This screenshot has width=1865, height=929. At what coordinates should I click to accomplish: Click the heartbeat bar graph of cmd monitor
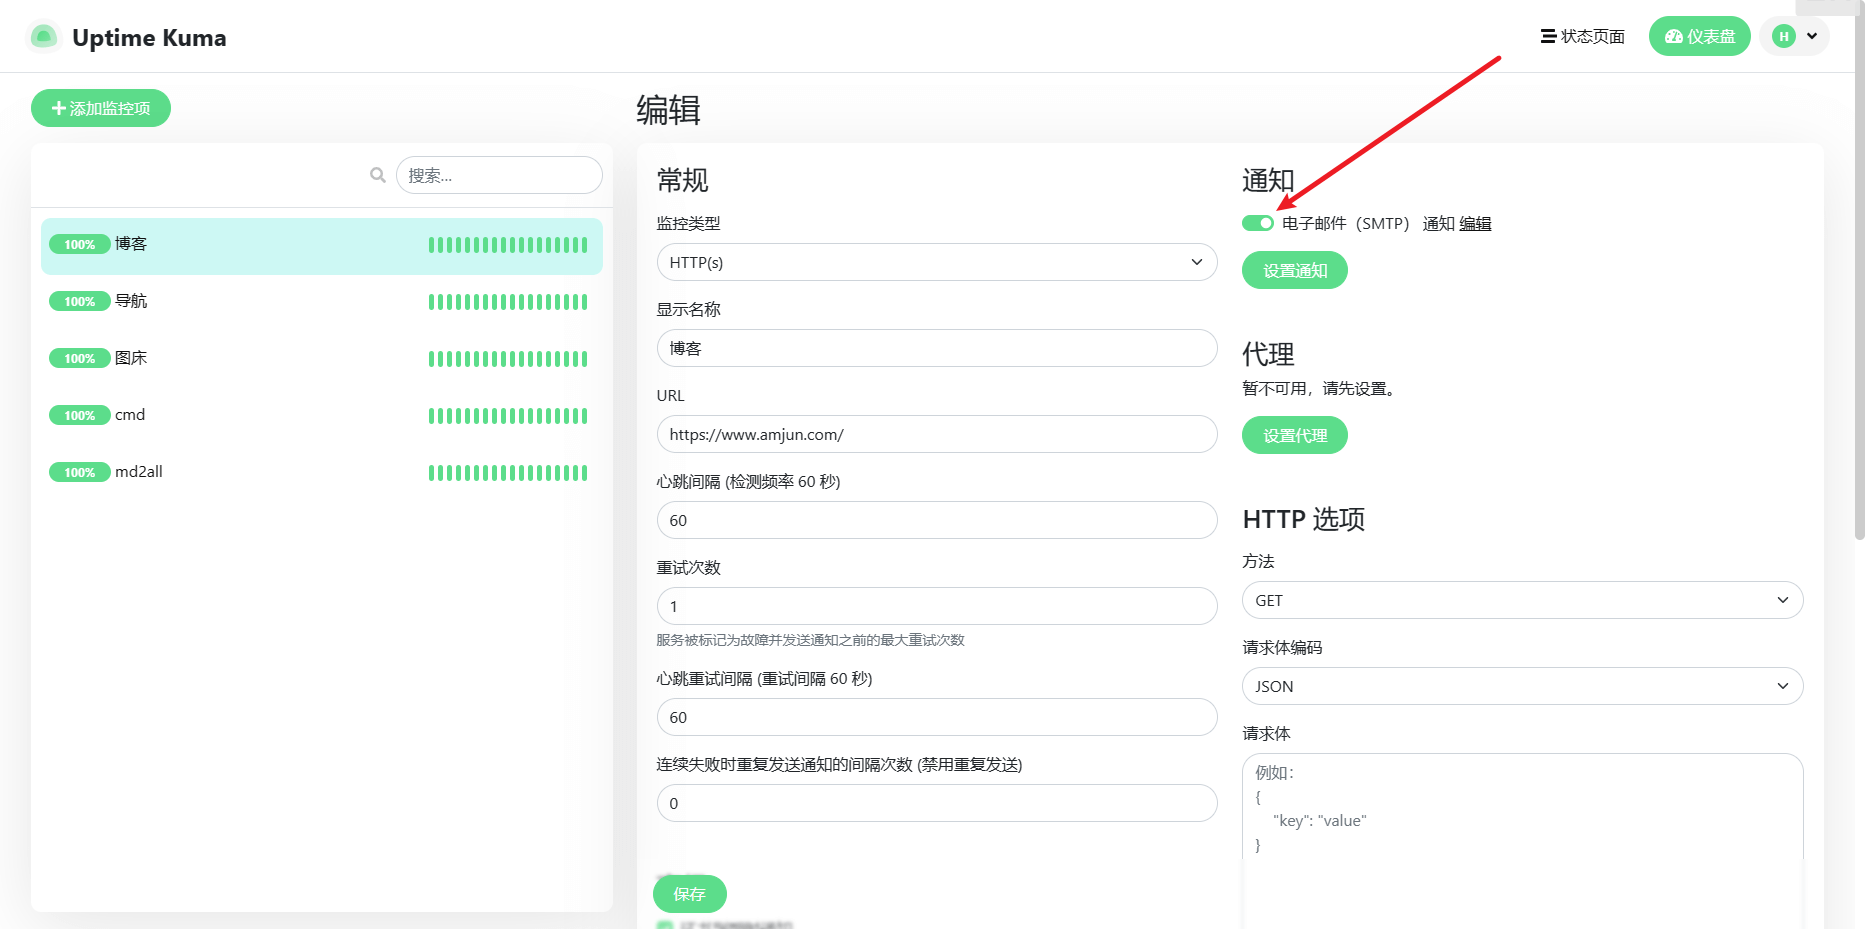507,415
